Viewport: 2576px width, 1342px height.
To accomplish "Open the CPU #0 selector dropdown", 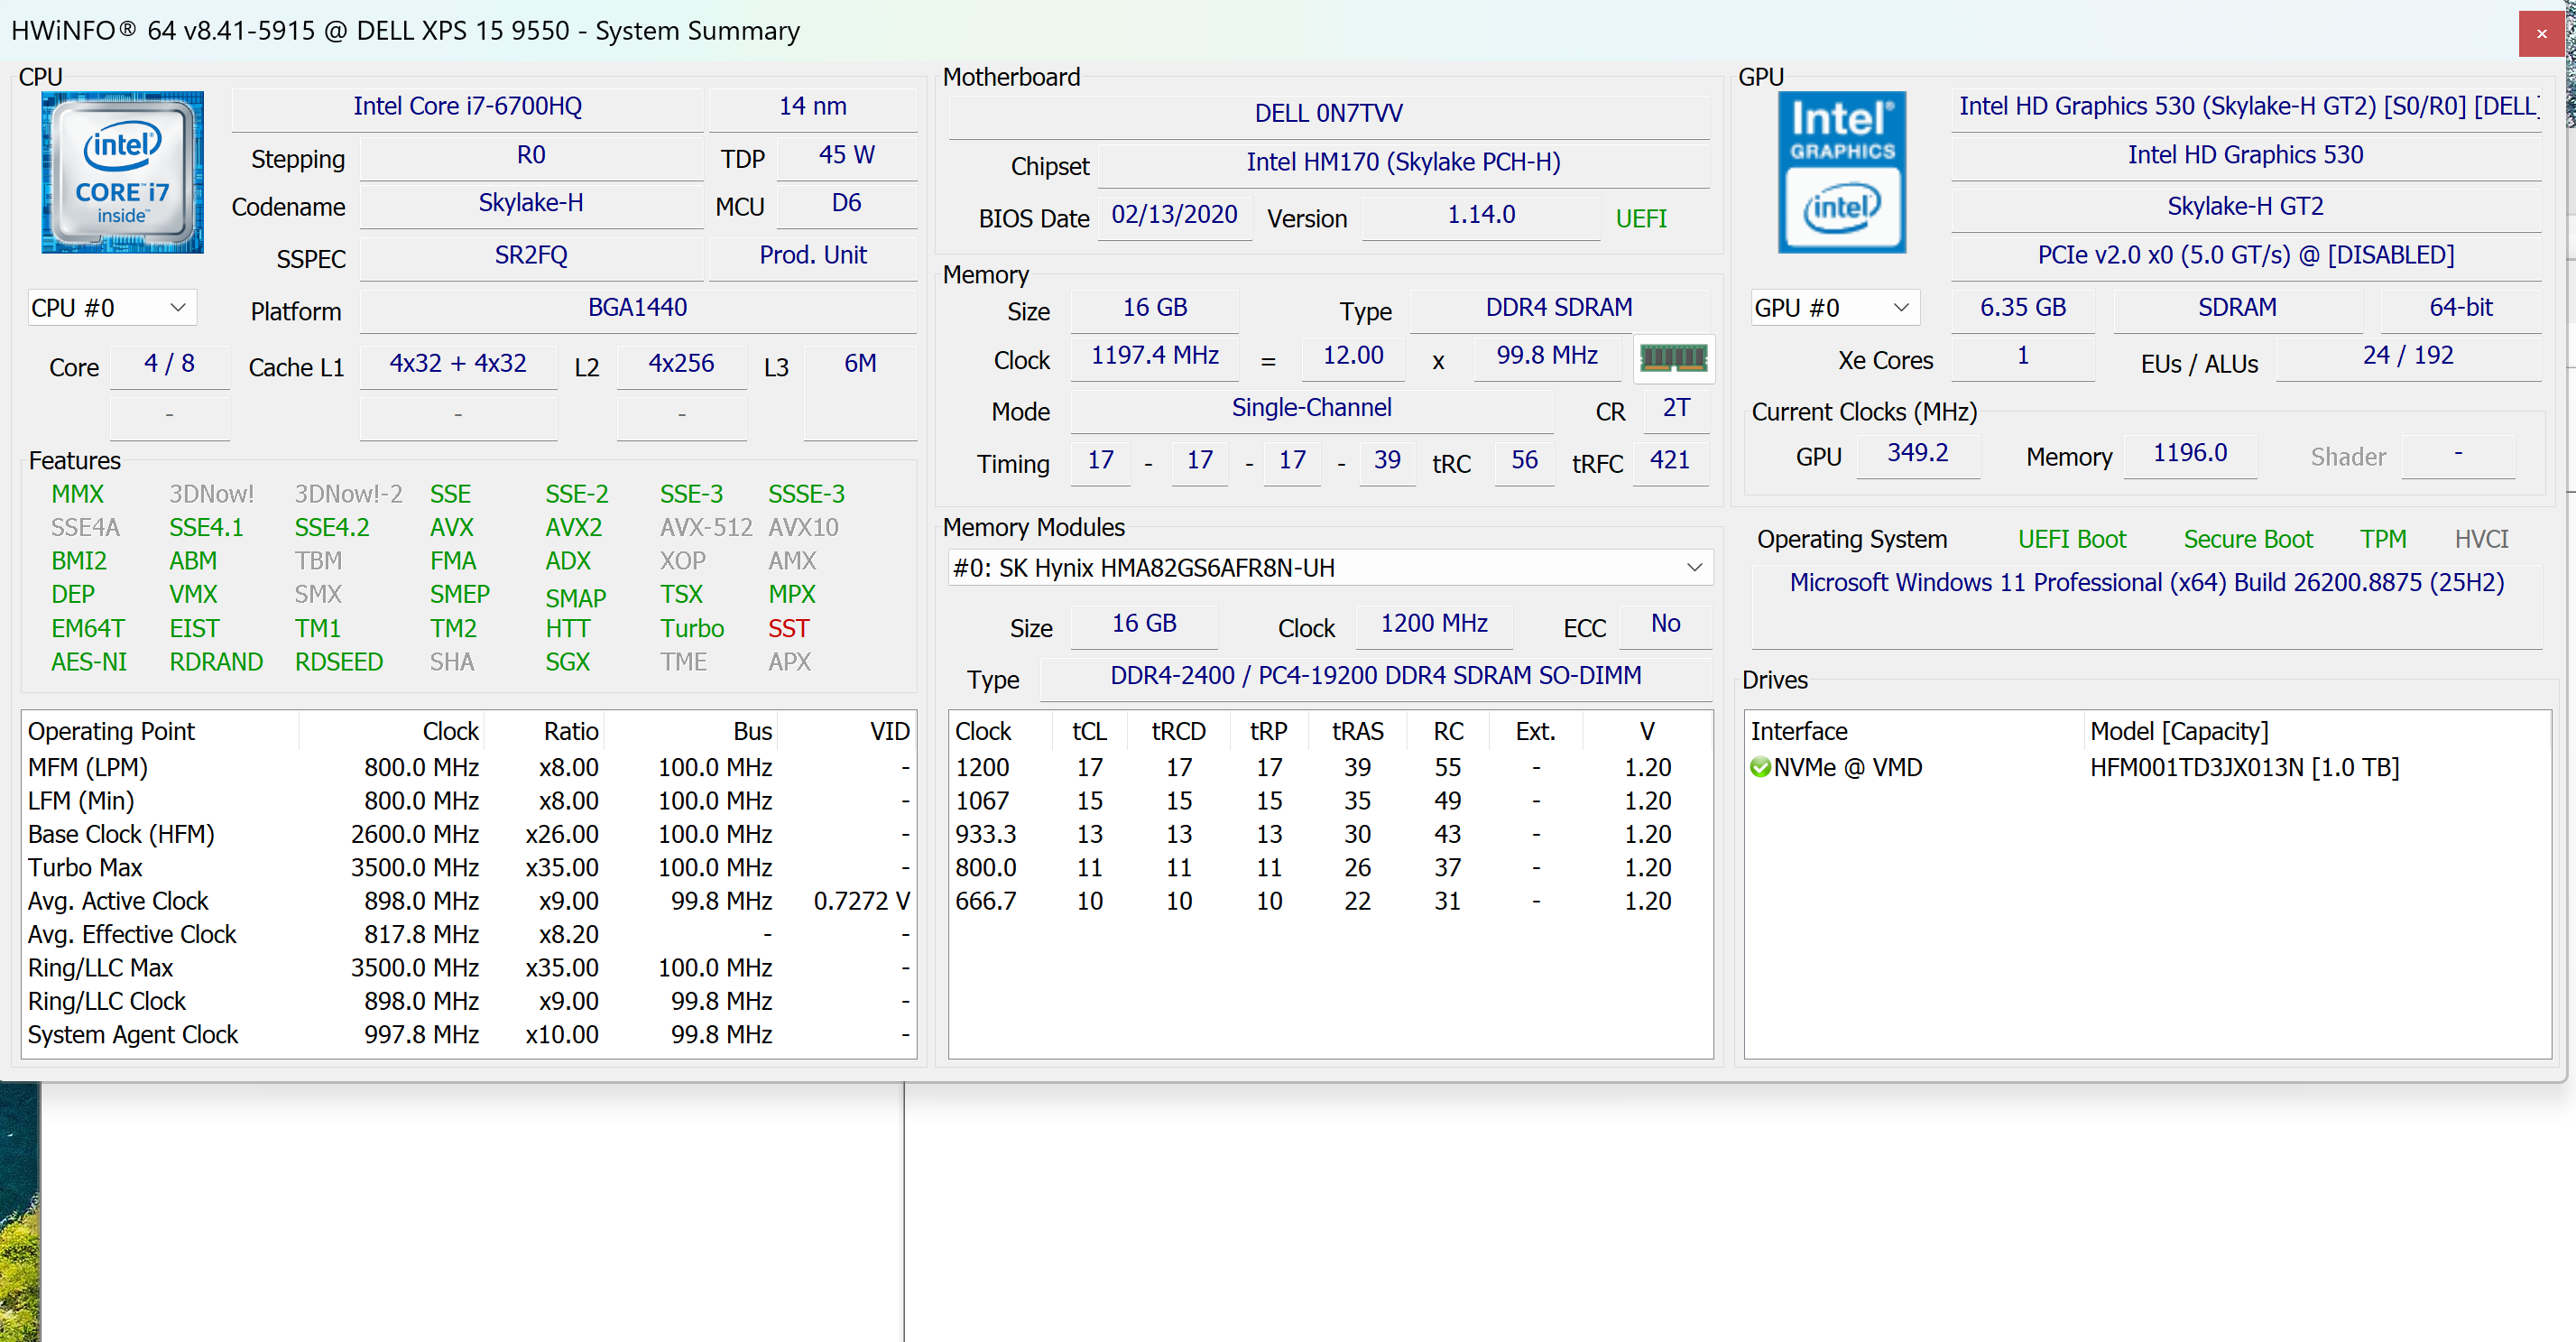I will (x=111, y=308).
